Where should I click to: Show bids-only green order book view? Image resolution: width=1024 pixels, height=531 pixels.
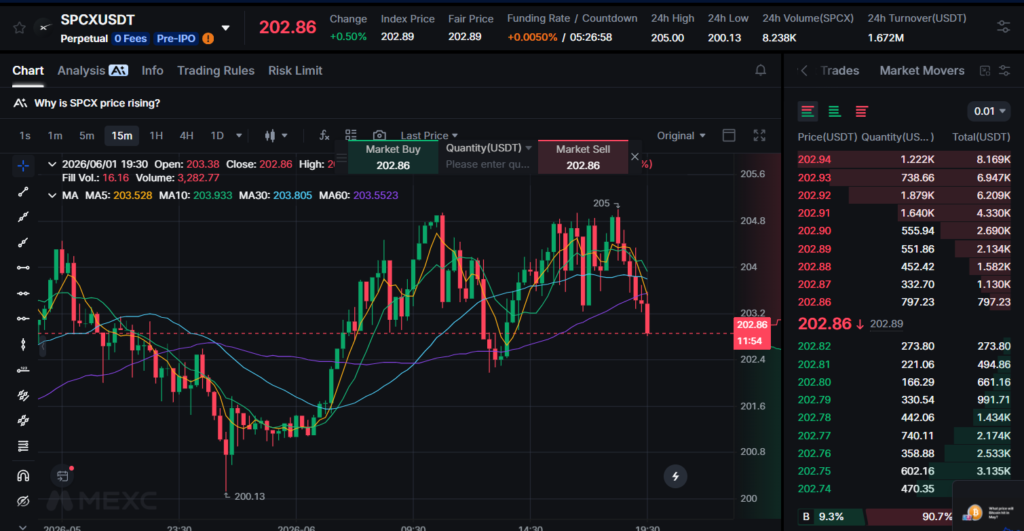pyautogui.click(x=835, y=112)
